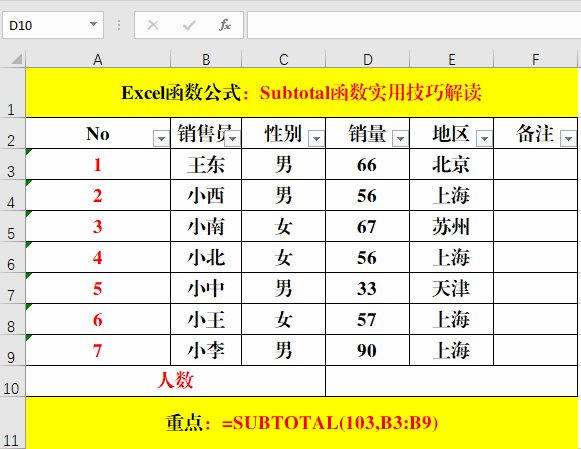Click sales value 66
This screenshot has height=449, width=581.
(368, 164)
